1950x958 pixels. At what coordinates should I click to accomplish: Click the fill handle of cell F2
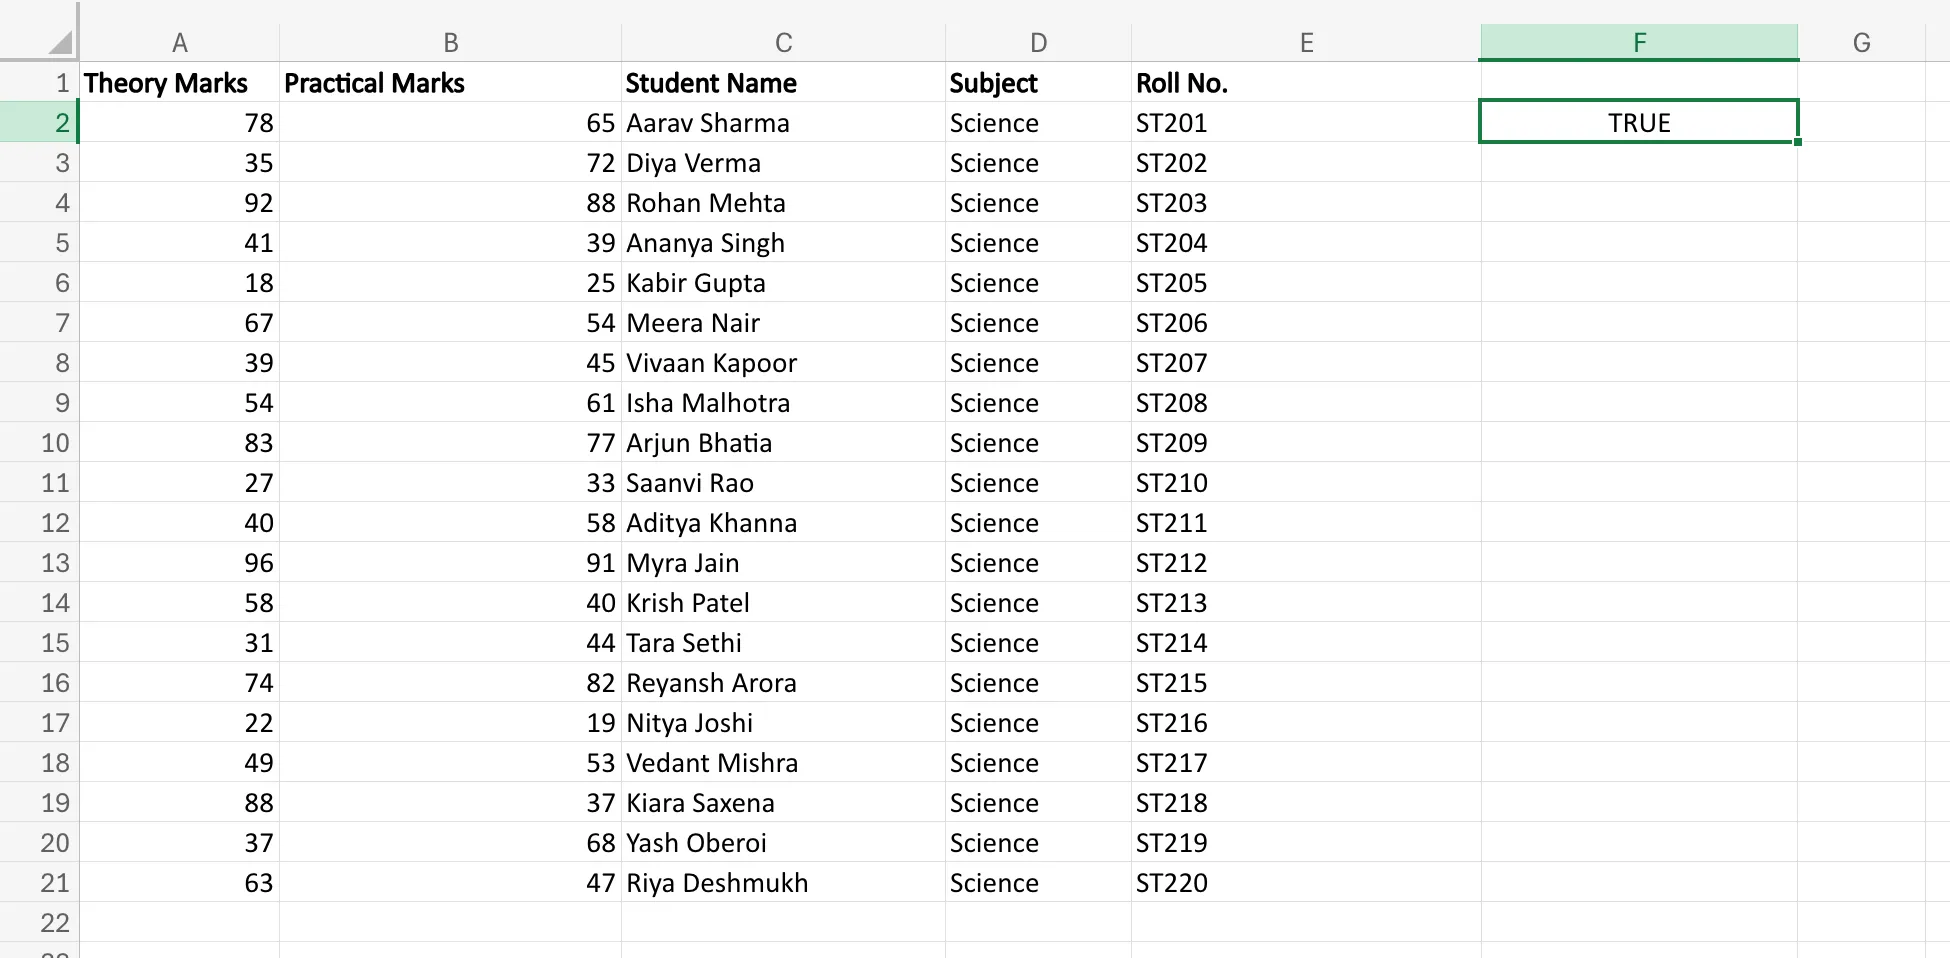point(1797,141)
